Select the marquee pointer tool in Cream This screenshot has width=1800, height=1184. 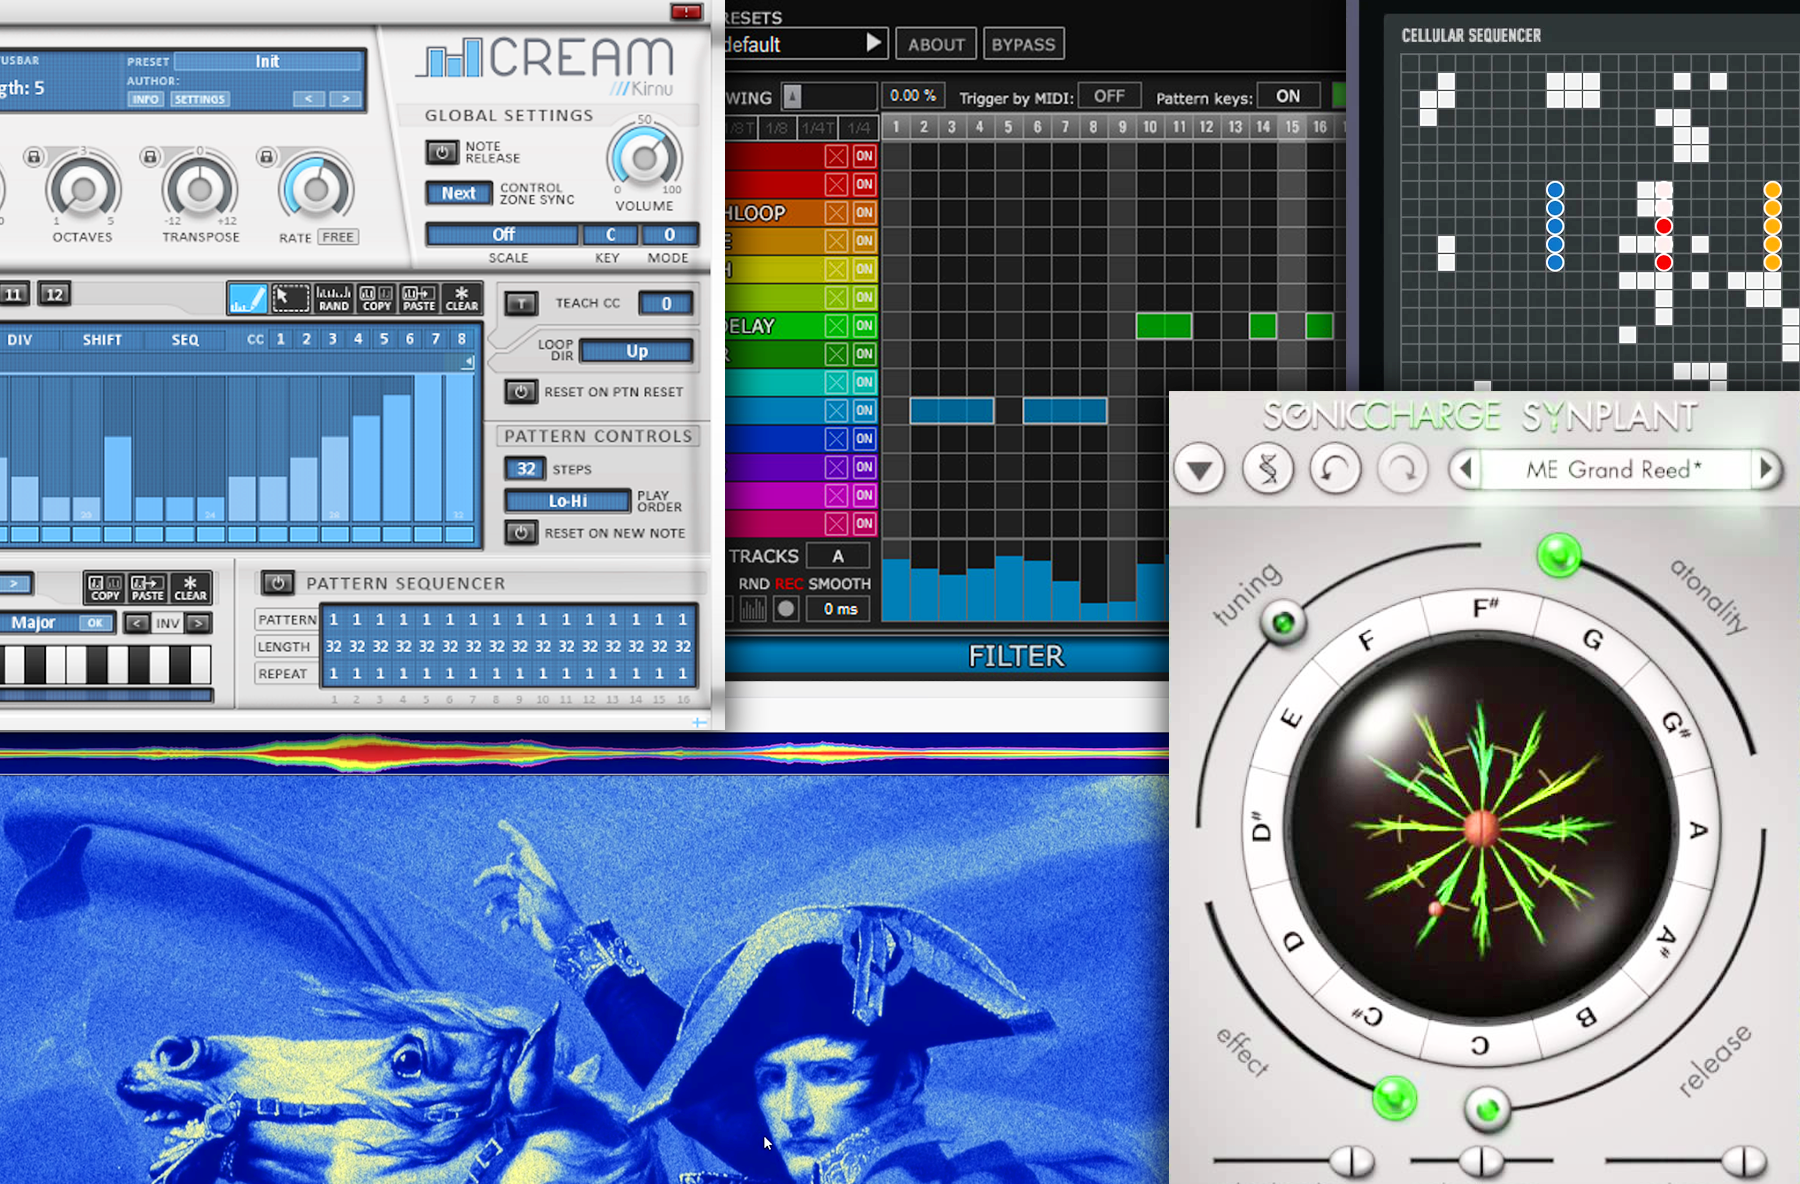(x=291, y=298)
